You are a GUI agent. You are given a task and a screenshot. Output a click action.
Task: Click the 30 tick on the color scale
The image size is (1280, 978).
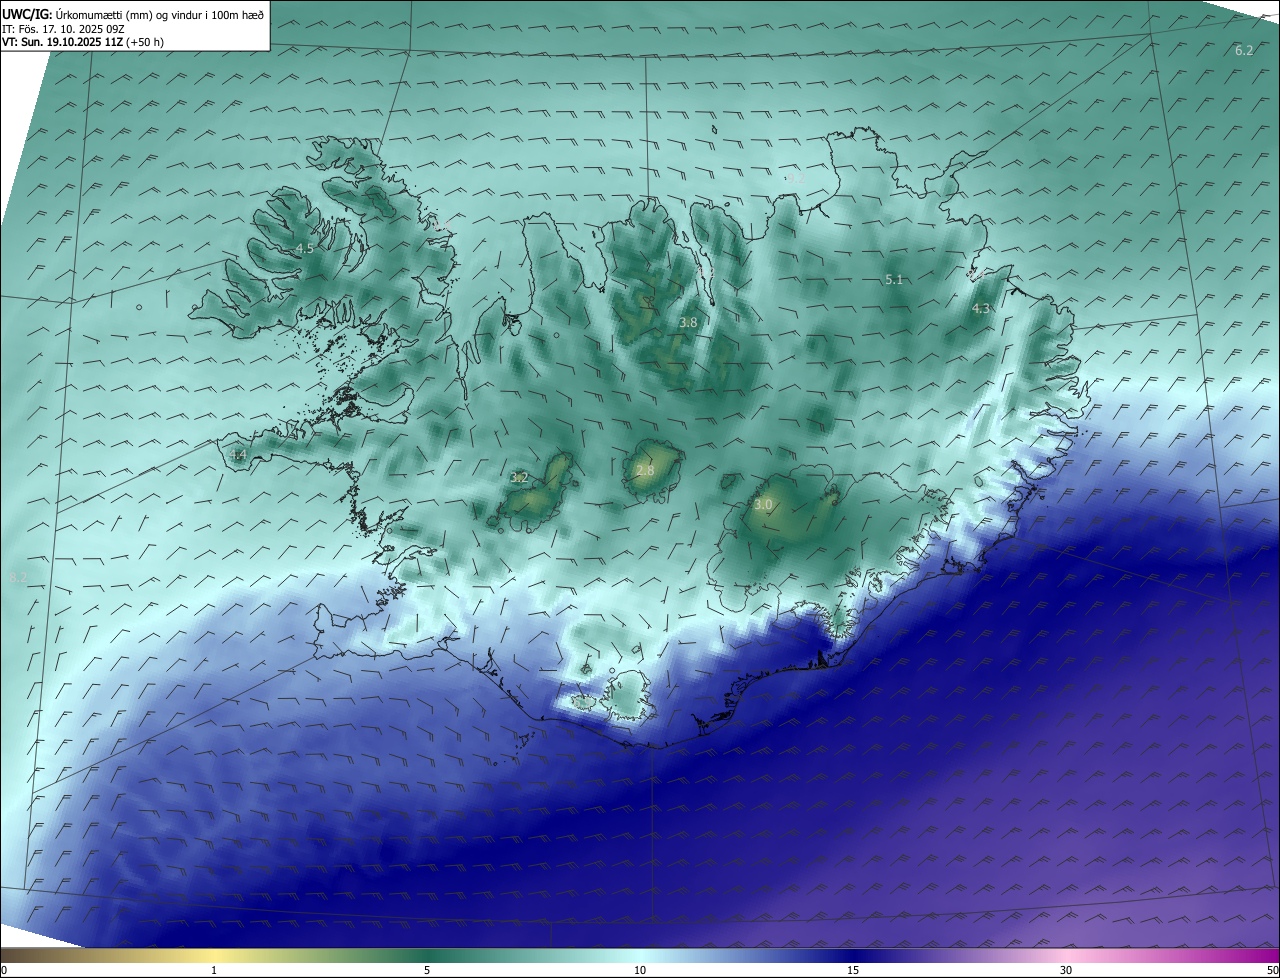1066,970
